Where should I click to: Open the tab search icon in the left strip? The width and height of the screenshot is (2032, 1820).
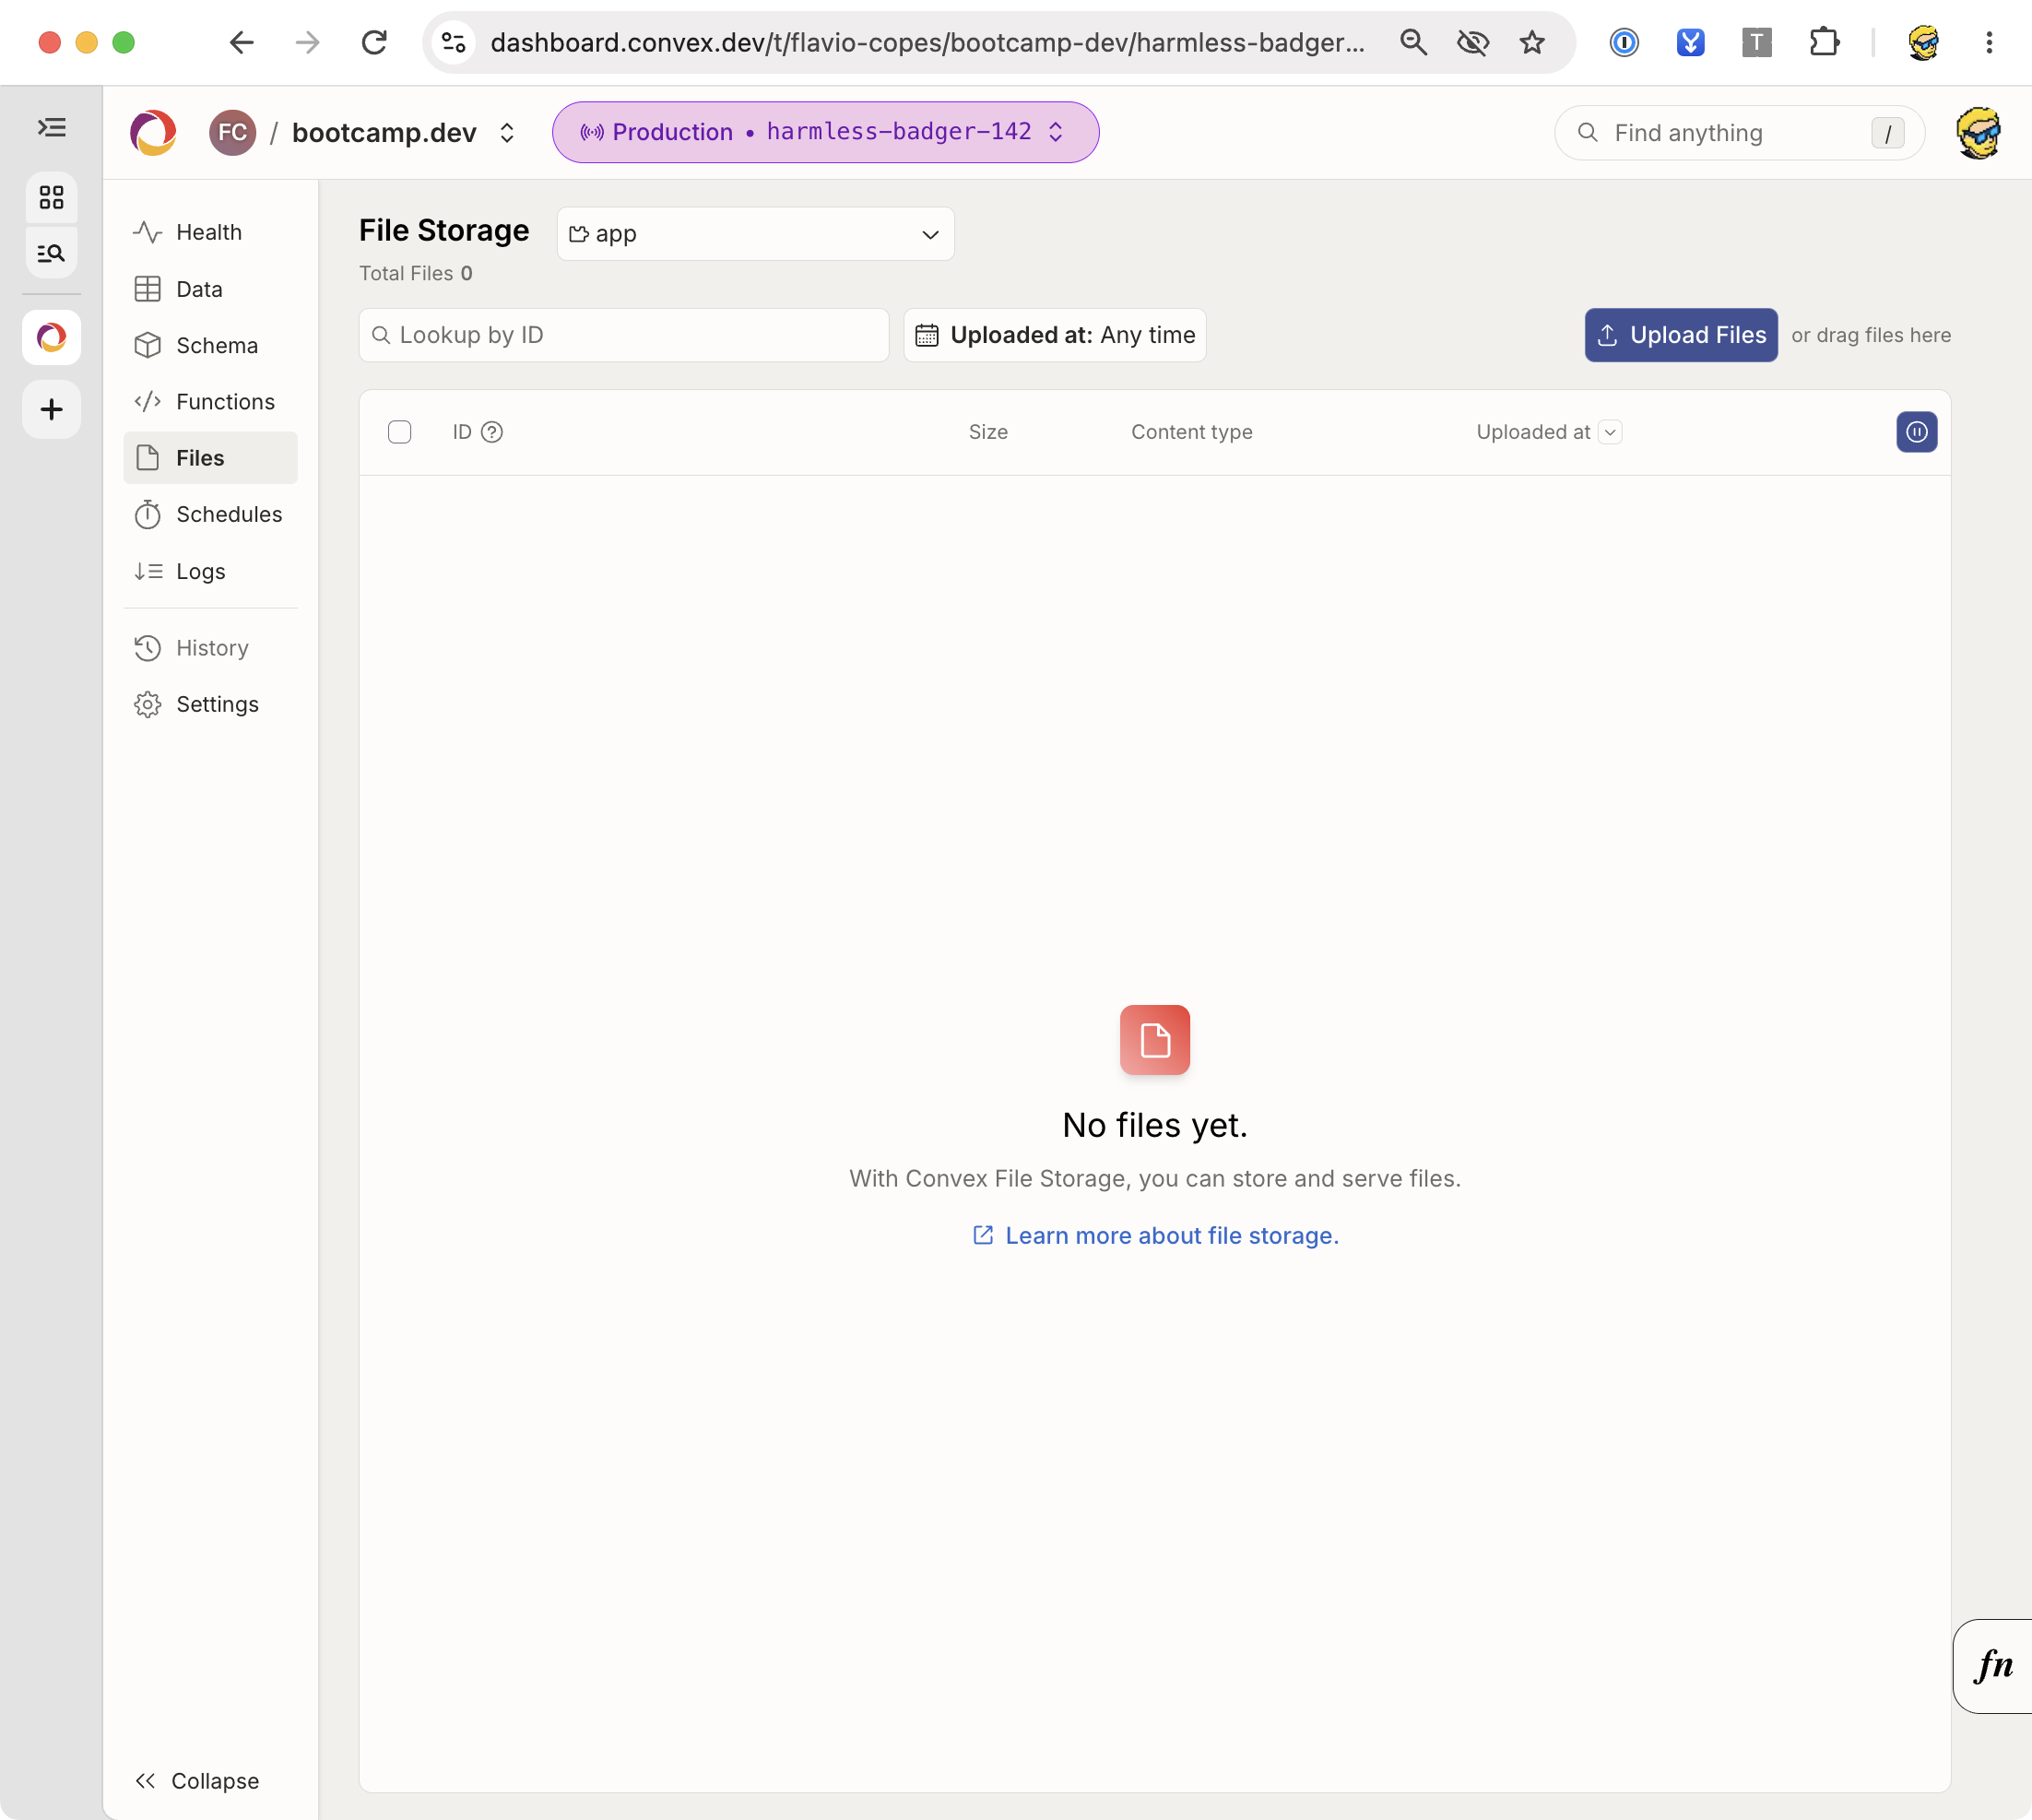pyautogui.click(x=52, y=253)
